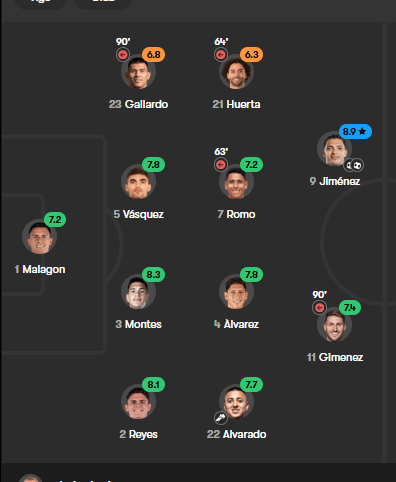Screen dimensions: 396x482
Task: Open Vásquez's player avatar
Action: pos(138,182)
